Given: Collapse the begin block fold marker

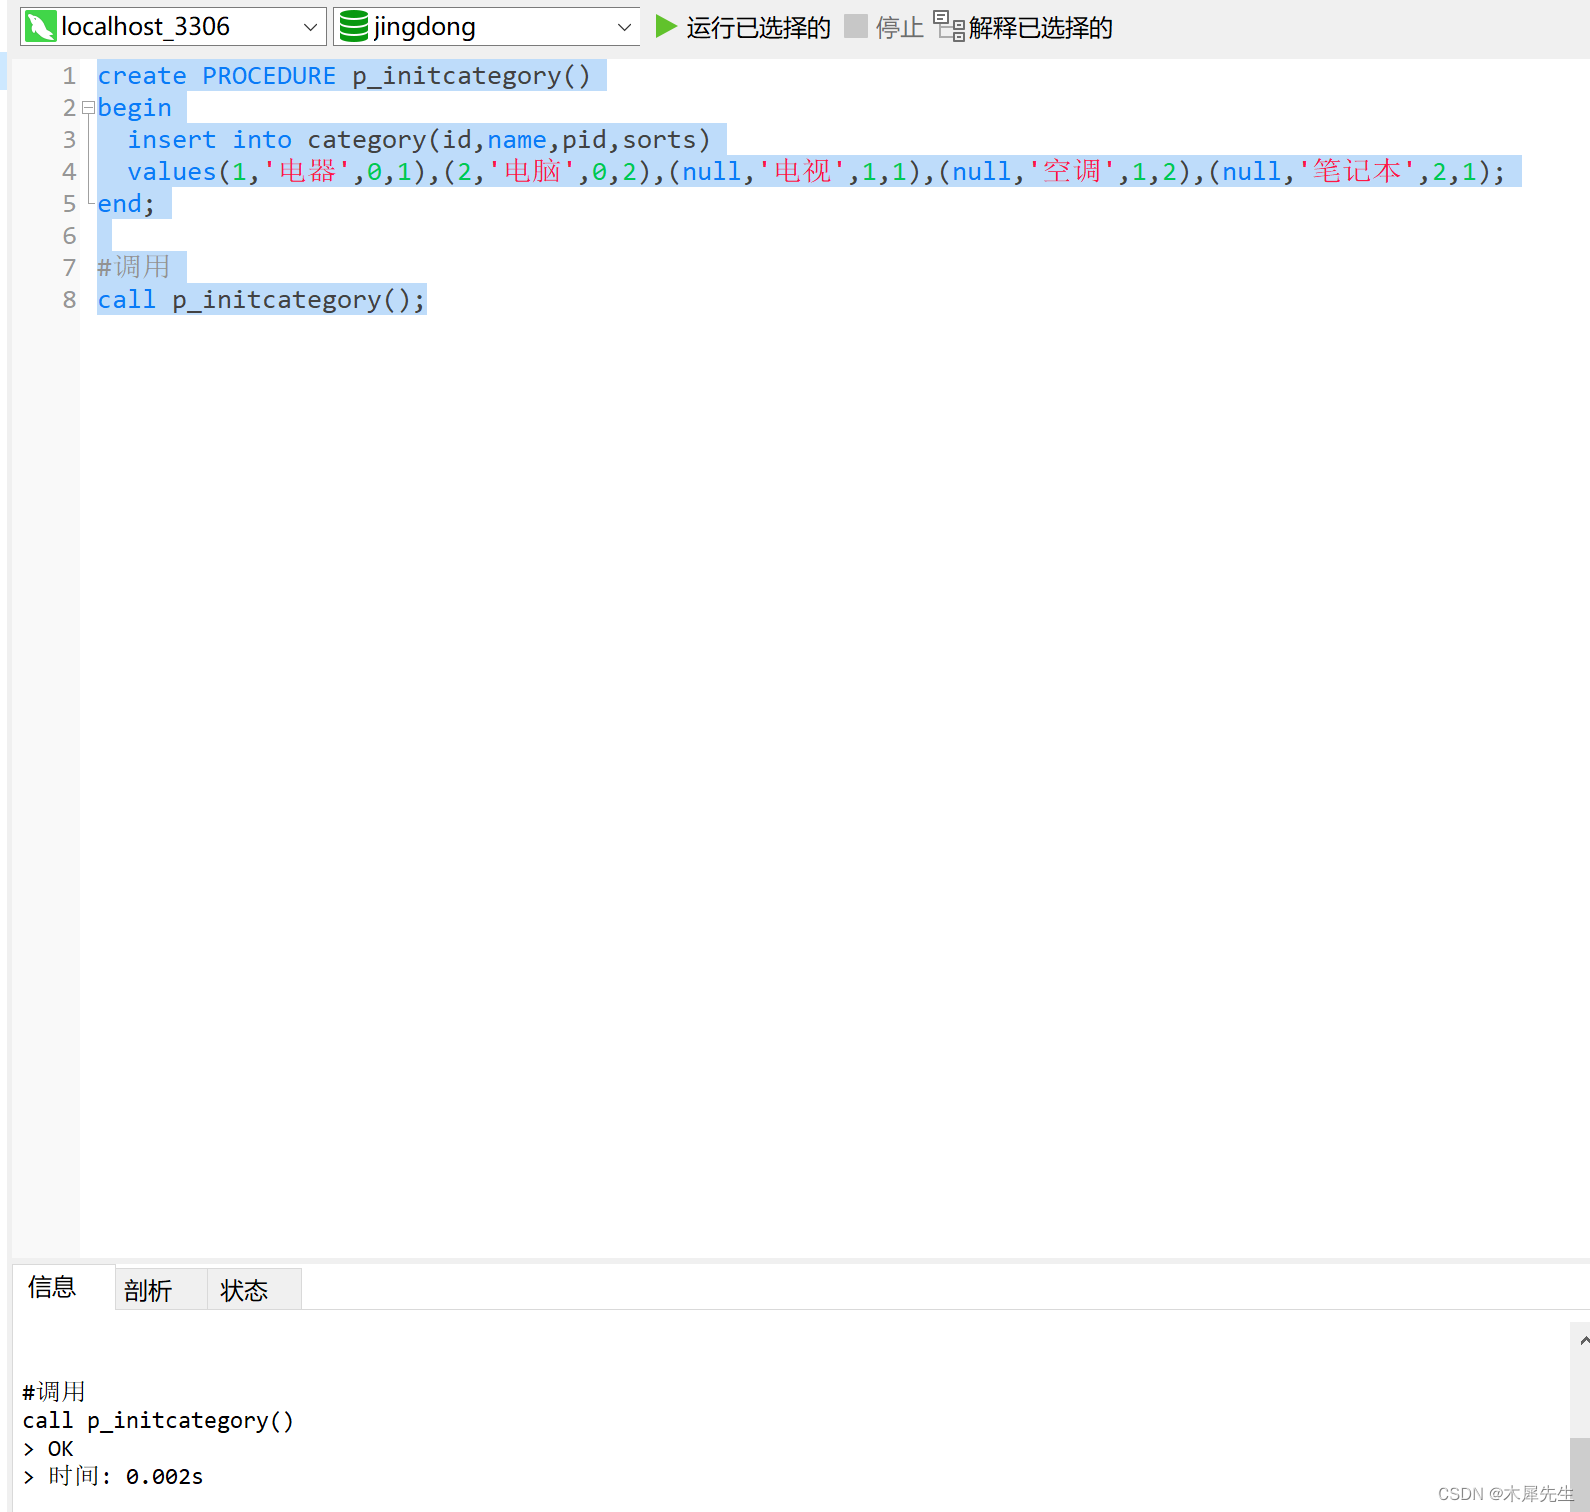Looking at the screenshot, I should click(88, 108).
